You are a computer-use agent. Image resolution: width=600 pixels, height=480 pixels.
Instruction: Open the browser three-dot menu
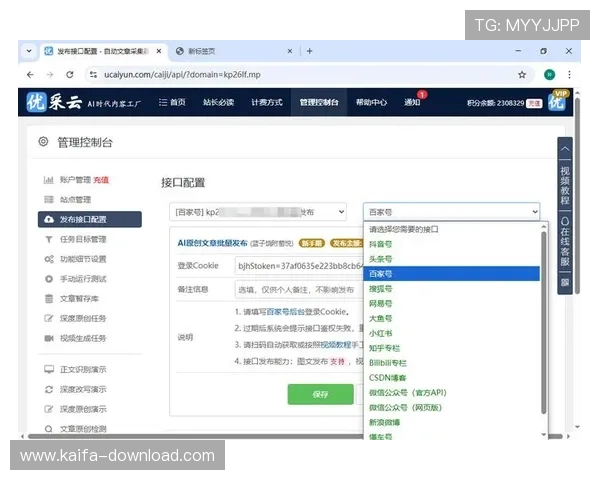pos(569,75)
